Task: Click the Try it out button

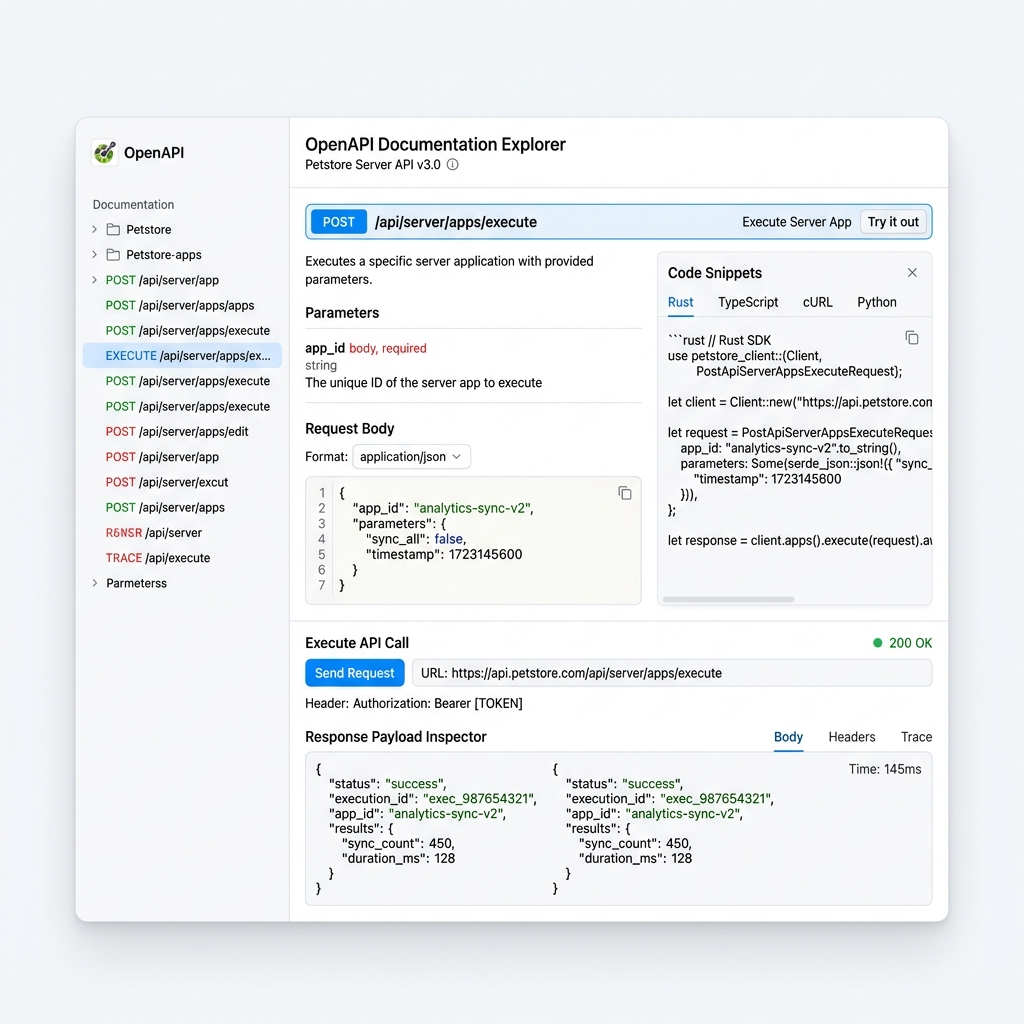Action: [x=893, y=222]
